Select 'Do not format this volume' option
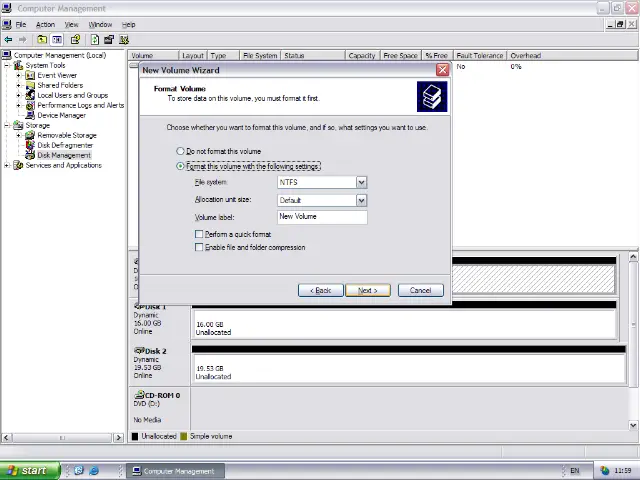Viewport: 640px width, 480px height. click(x=181, y=151)
